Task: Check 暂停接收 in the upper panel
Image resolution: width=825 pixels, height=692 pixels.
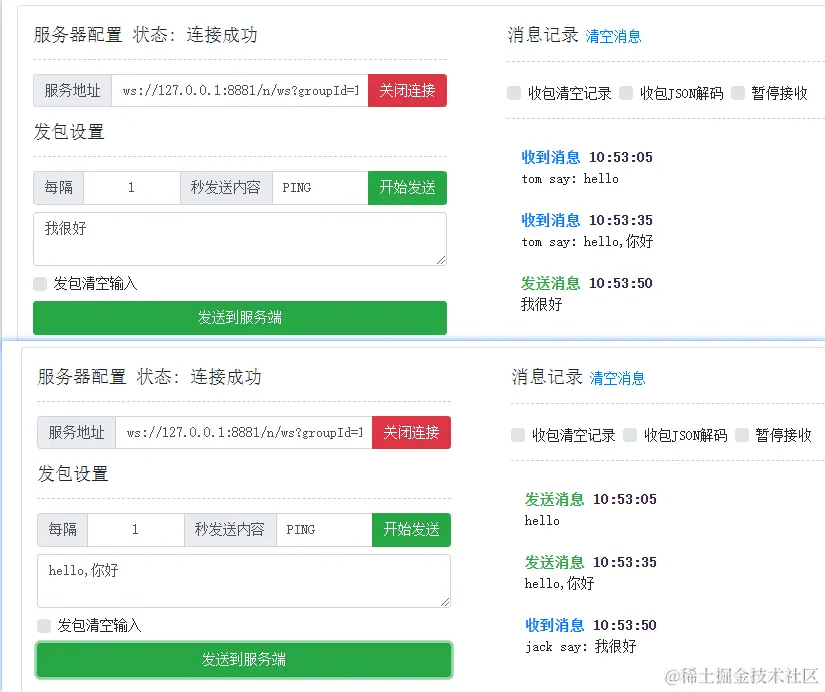Action: (738, 93)
